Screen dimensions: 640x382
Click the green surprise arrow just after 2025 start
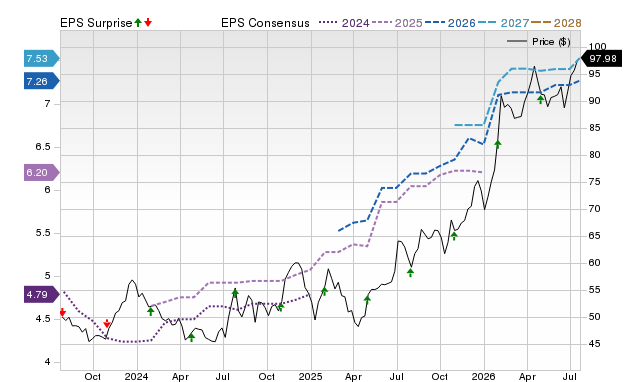pos(324,291)
